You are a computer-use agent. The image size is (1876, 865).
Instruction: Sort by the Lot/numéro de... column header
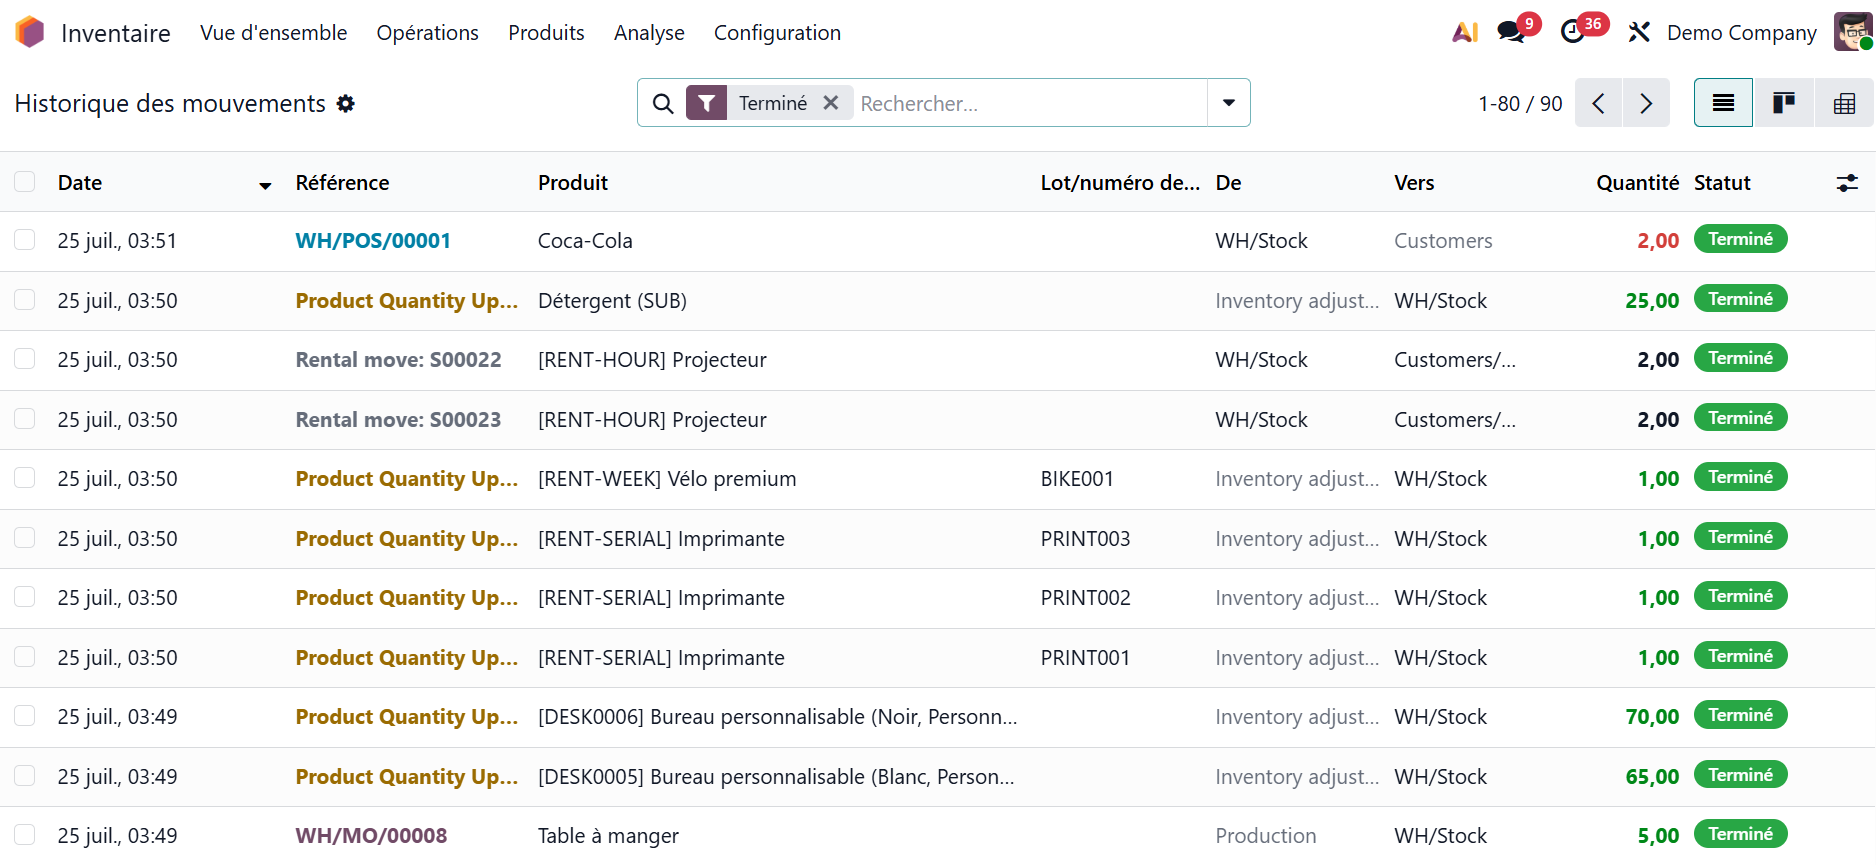point(1120,183)
